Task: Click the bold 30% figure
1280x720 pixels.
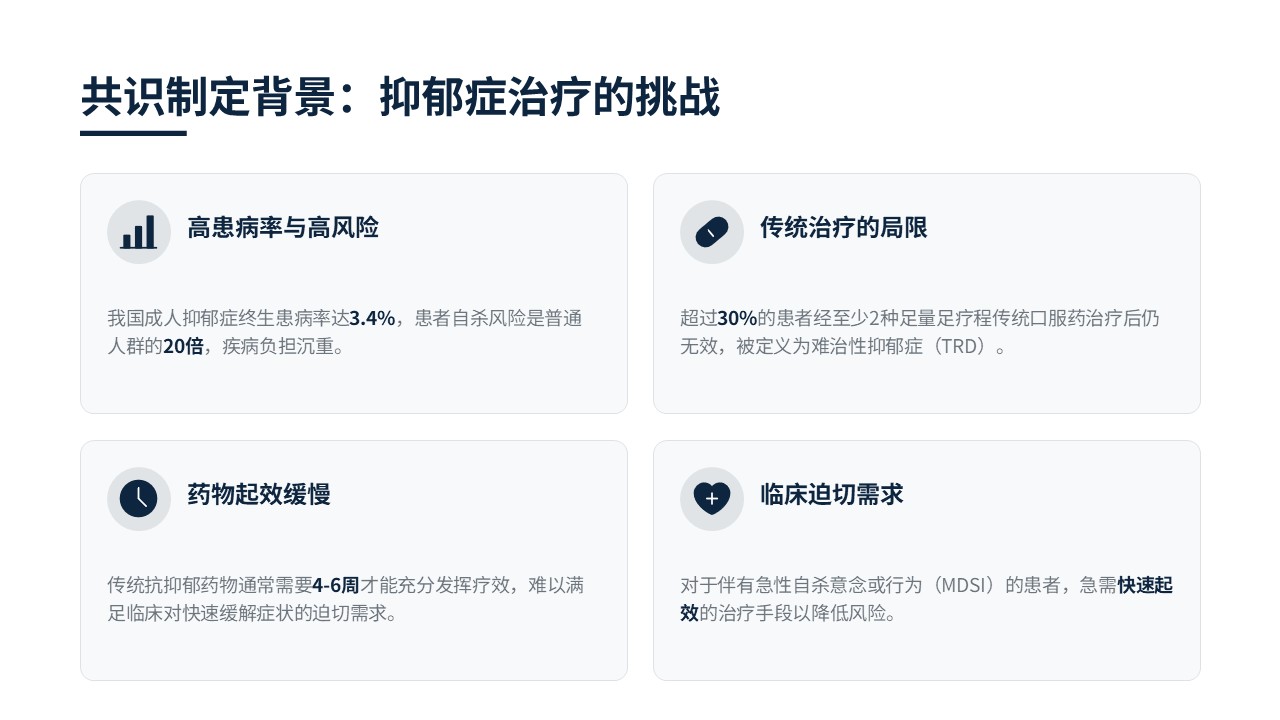Action: (x=737, y=319)
